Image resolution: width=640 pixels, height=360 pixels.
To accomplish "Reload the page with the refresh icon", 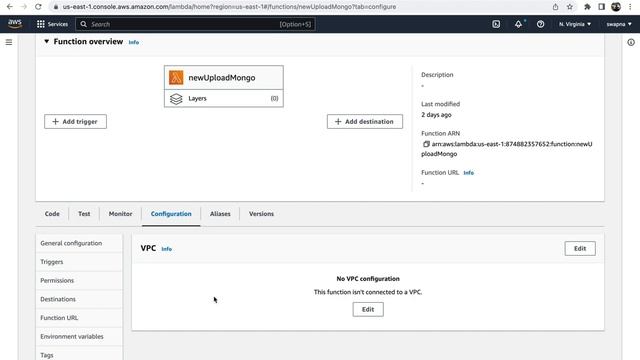I will tap(38, 7).
